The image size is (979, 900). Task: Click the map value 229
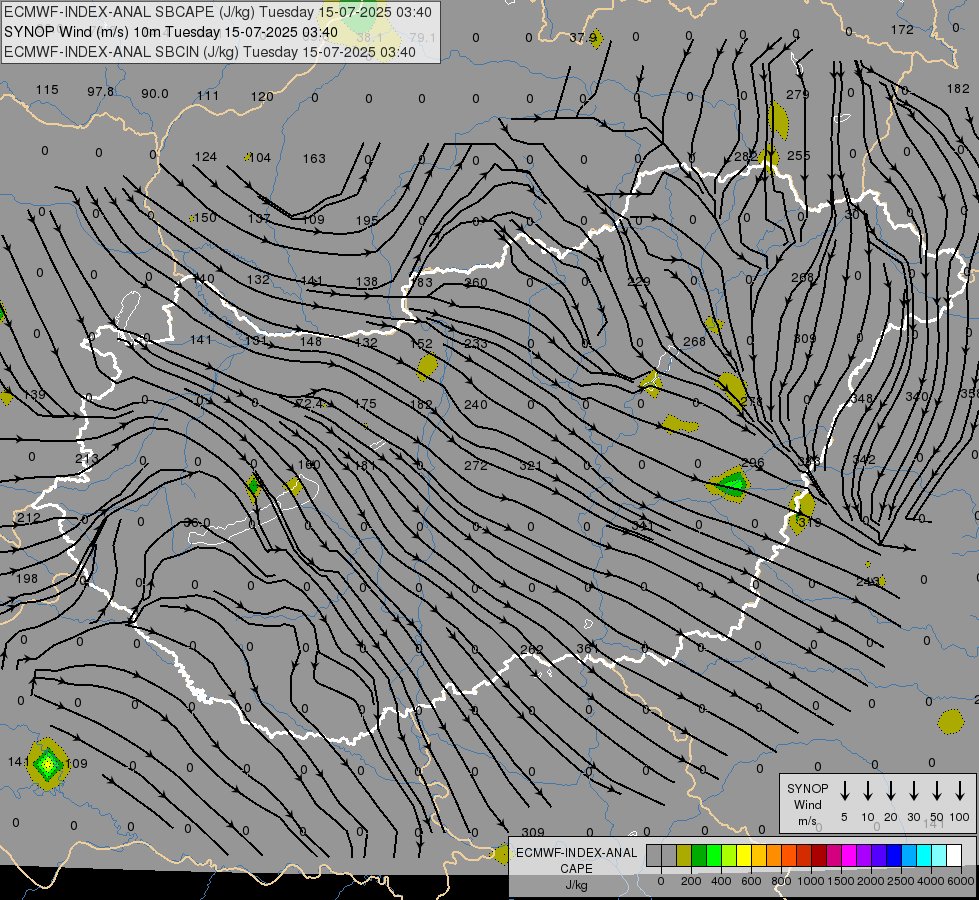click(x=639, y=282)
